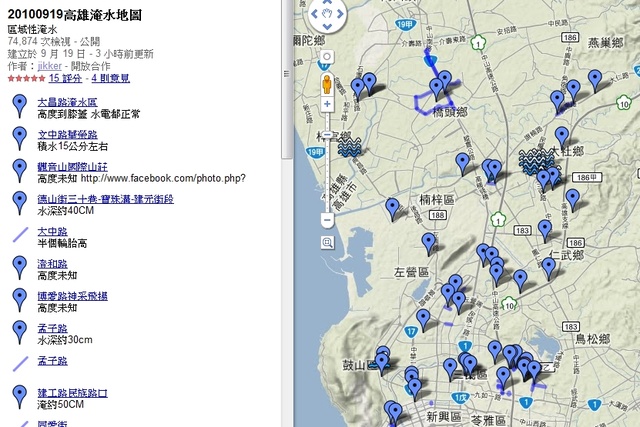Click the pin icon beside 建工路民族路口
Screen dimensions: 640x427
(20, 397)
